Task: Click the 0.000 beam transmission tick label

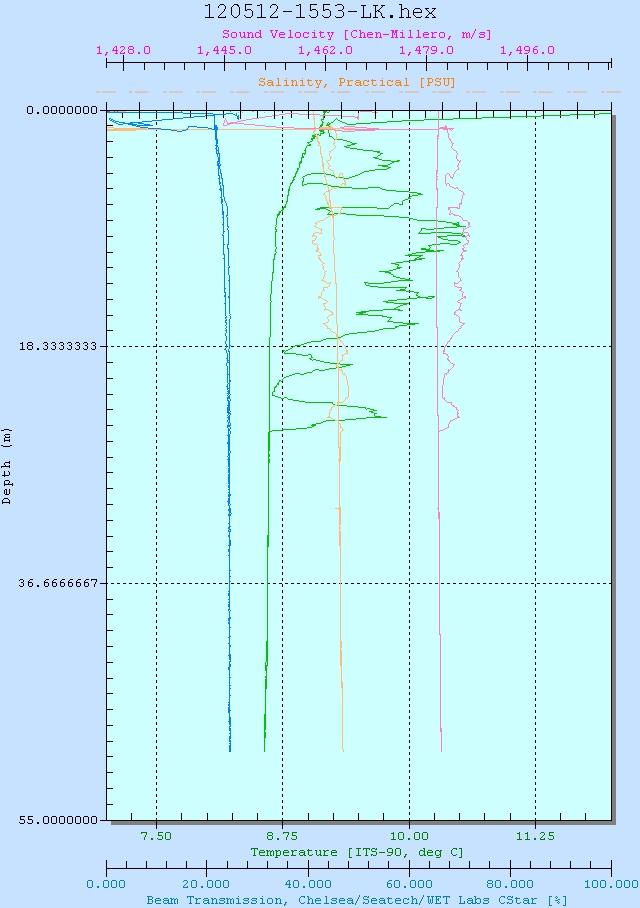Action: pos(106,884)
